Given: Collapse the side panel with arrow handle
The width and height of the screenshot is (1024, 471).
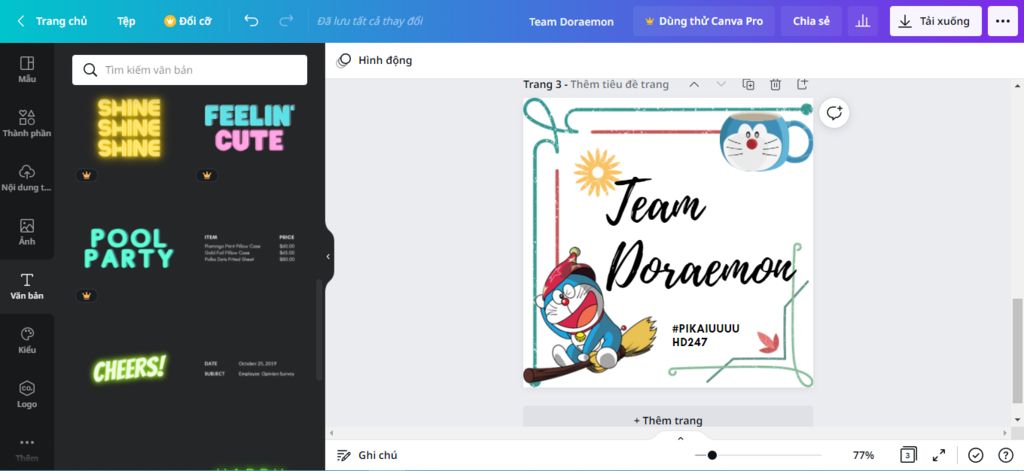Looking at the screenshot, I should pos(328,257).
